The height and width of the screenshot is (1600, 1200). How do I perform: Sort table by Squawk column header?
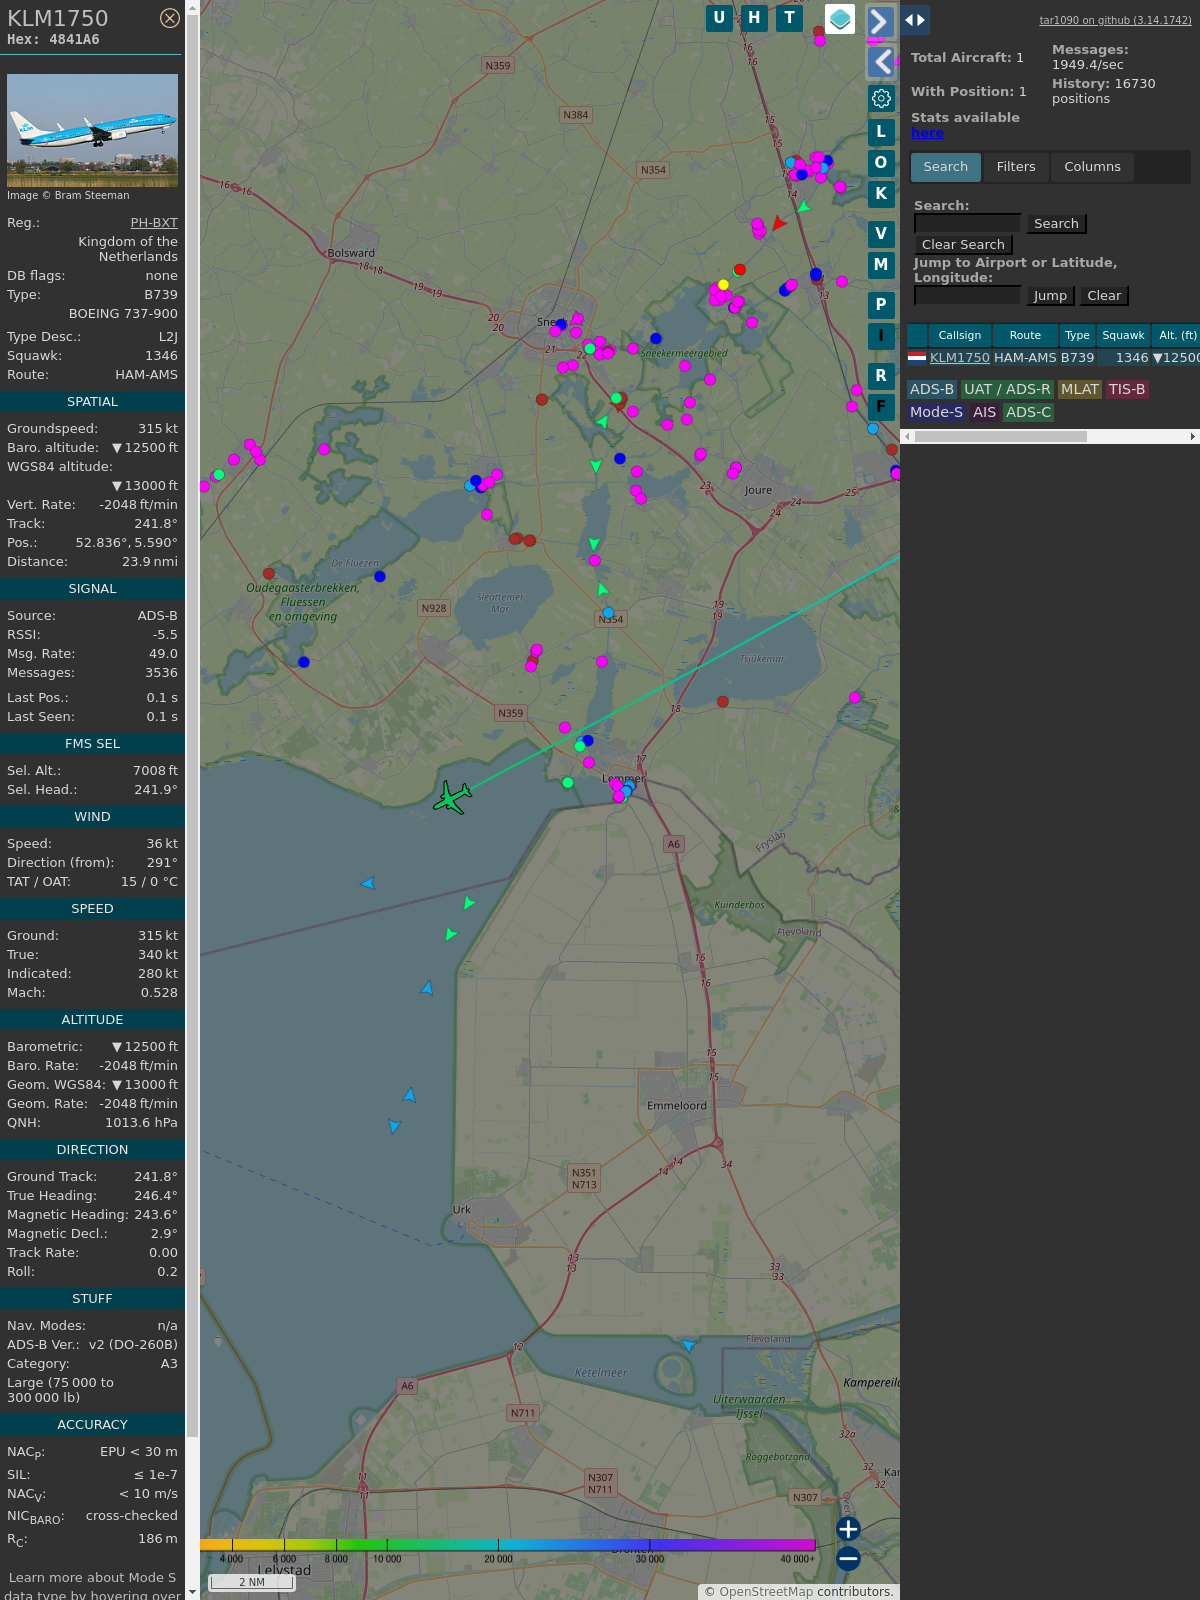[1123, 336]
